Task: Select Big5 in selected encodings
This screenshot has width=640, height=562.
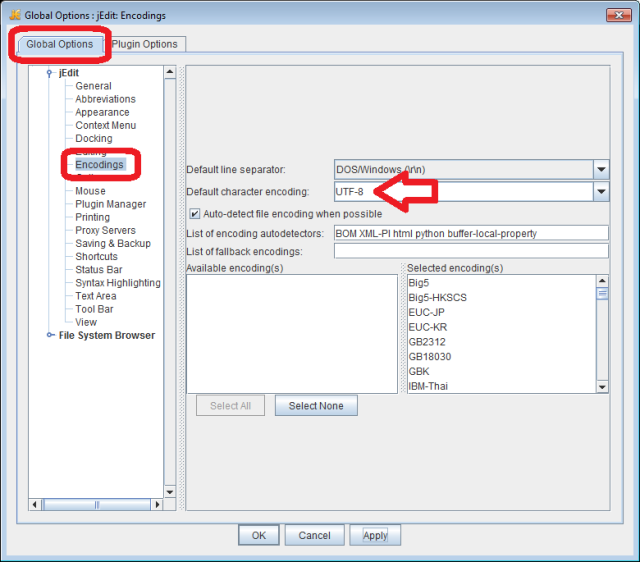Action: [x=502, y=283]
